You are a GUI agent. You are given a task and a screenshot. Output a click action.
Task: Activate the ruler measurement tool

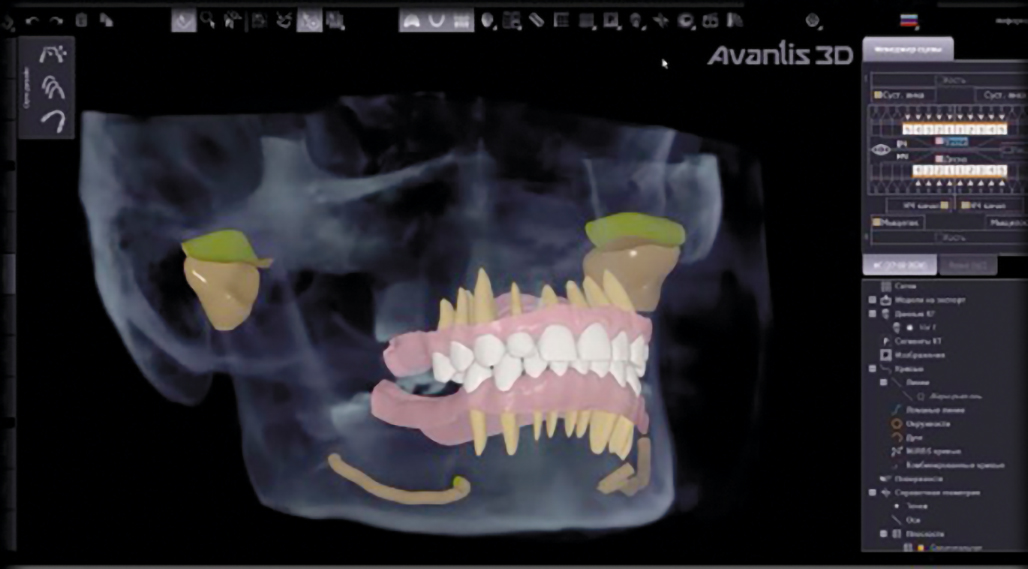pyautogui.click(x=536, y=20)
